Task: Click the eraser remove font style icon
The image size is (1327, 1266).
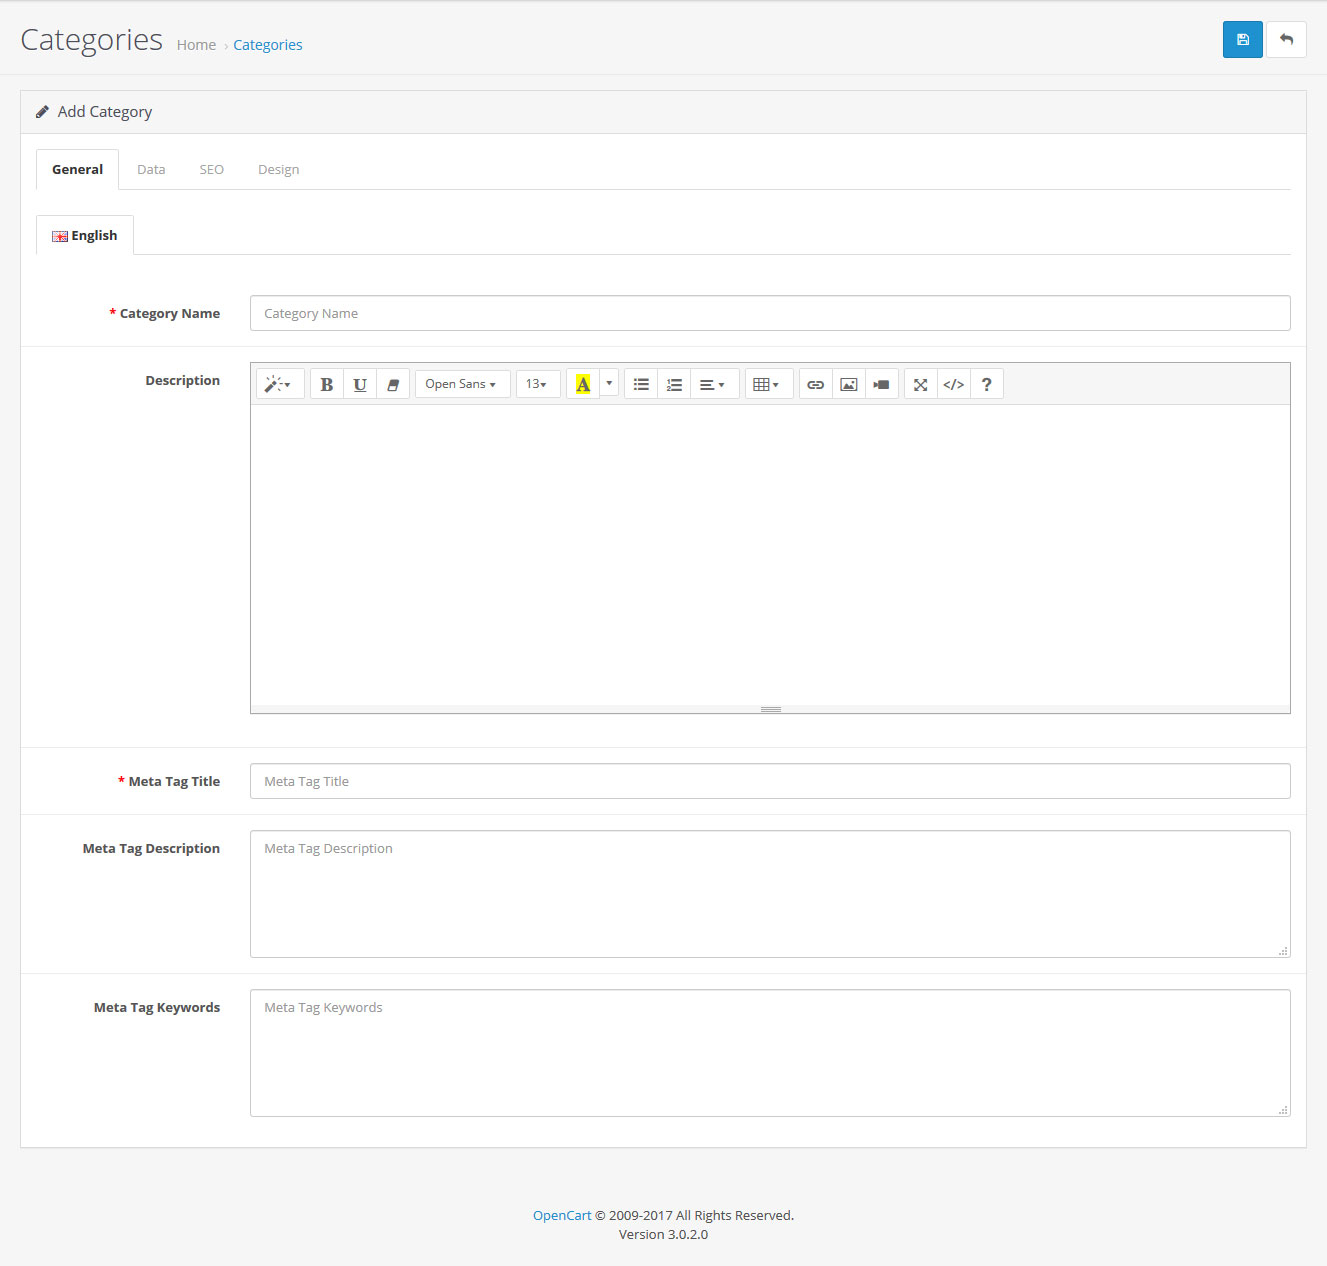Action: coord(393,384)
